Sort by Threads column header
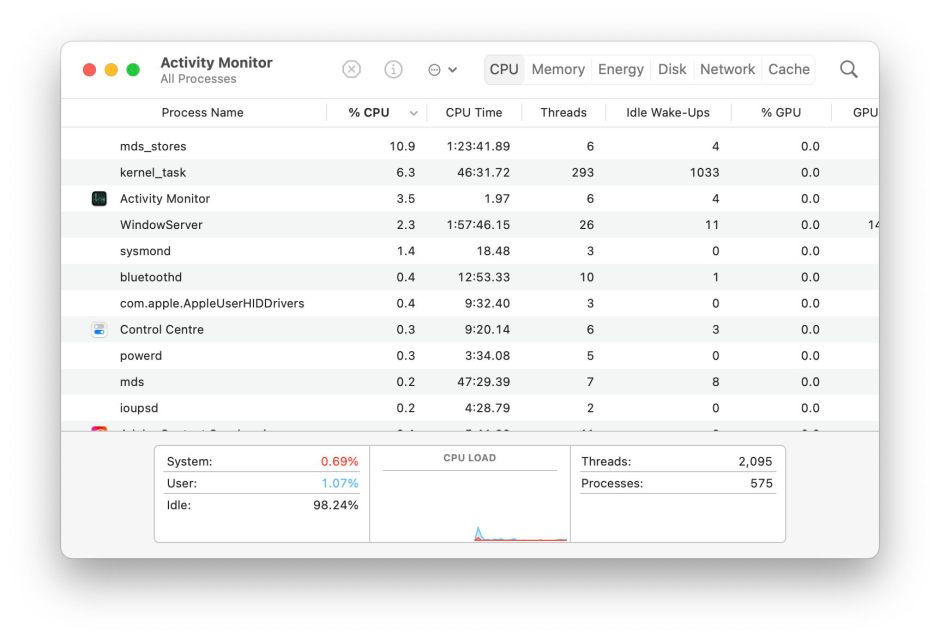This screenshot has width=940, height=639. (x=563, y=113)
